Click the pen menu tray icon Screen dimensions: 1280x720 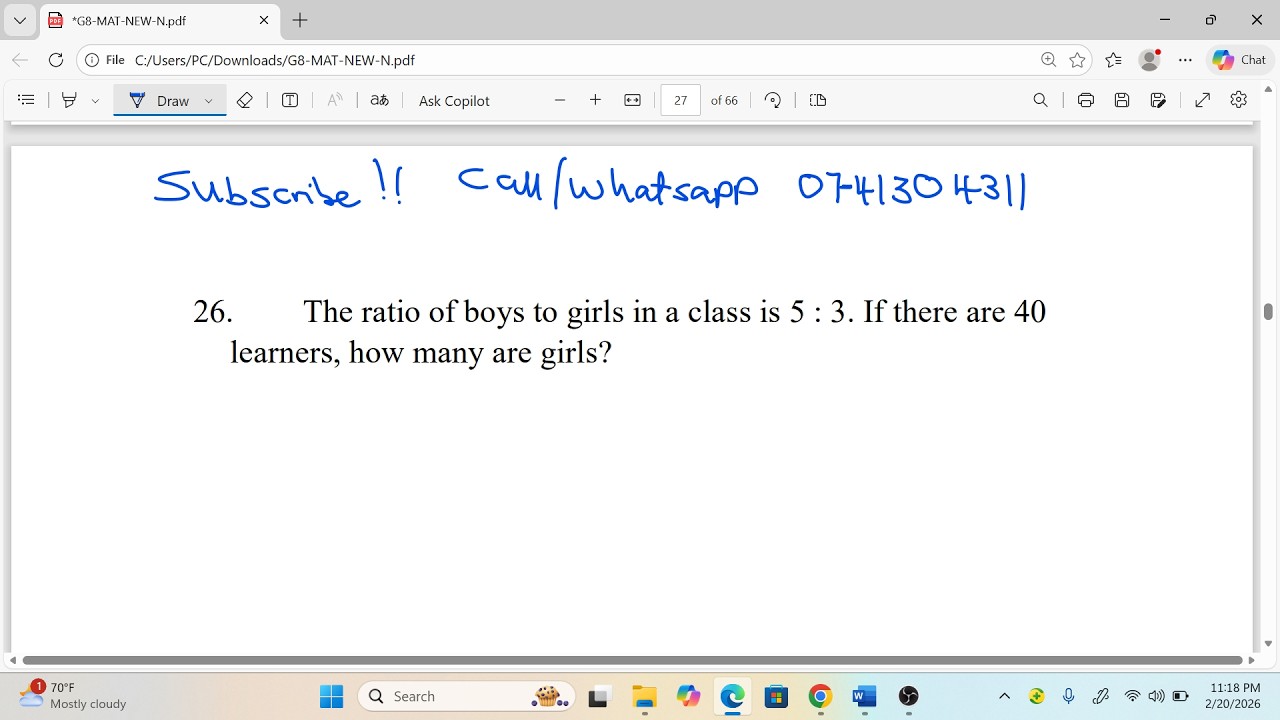coord(1101,696)
